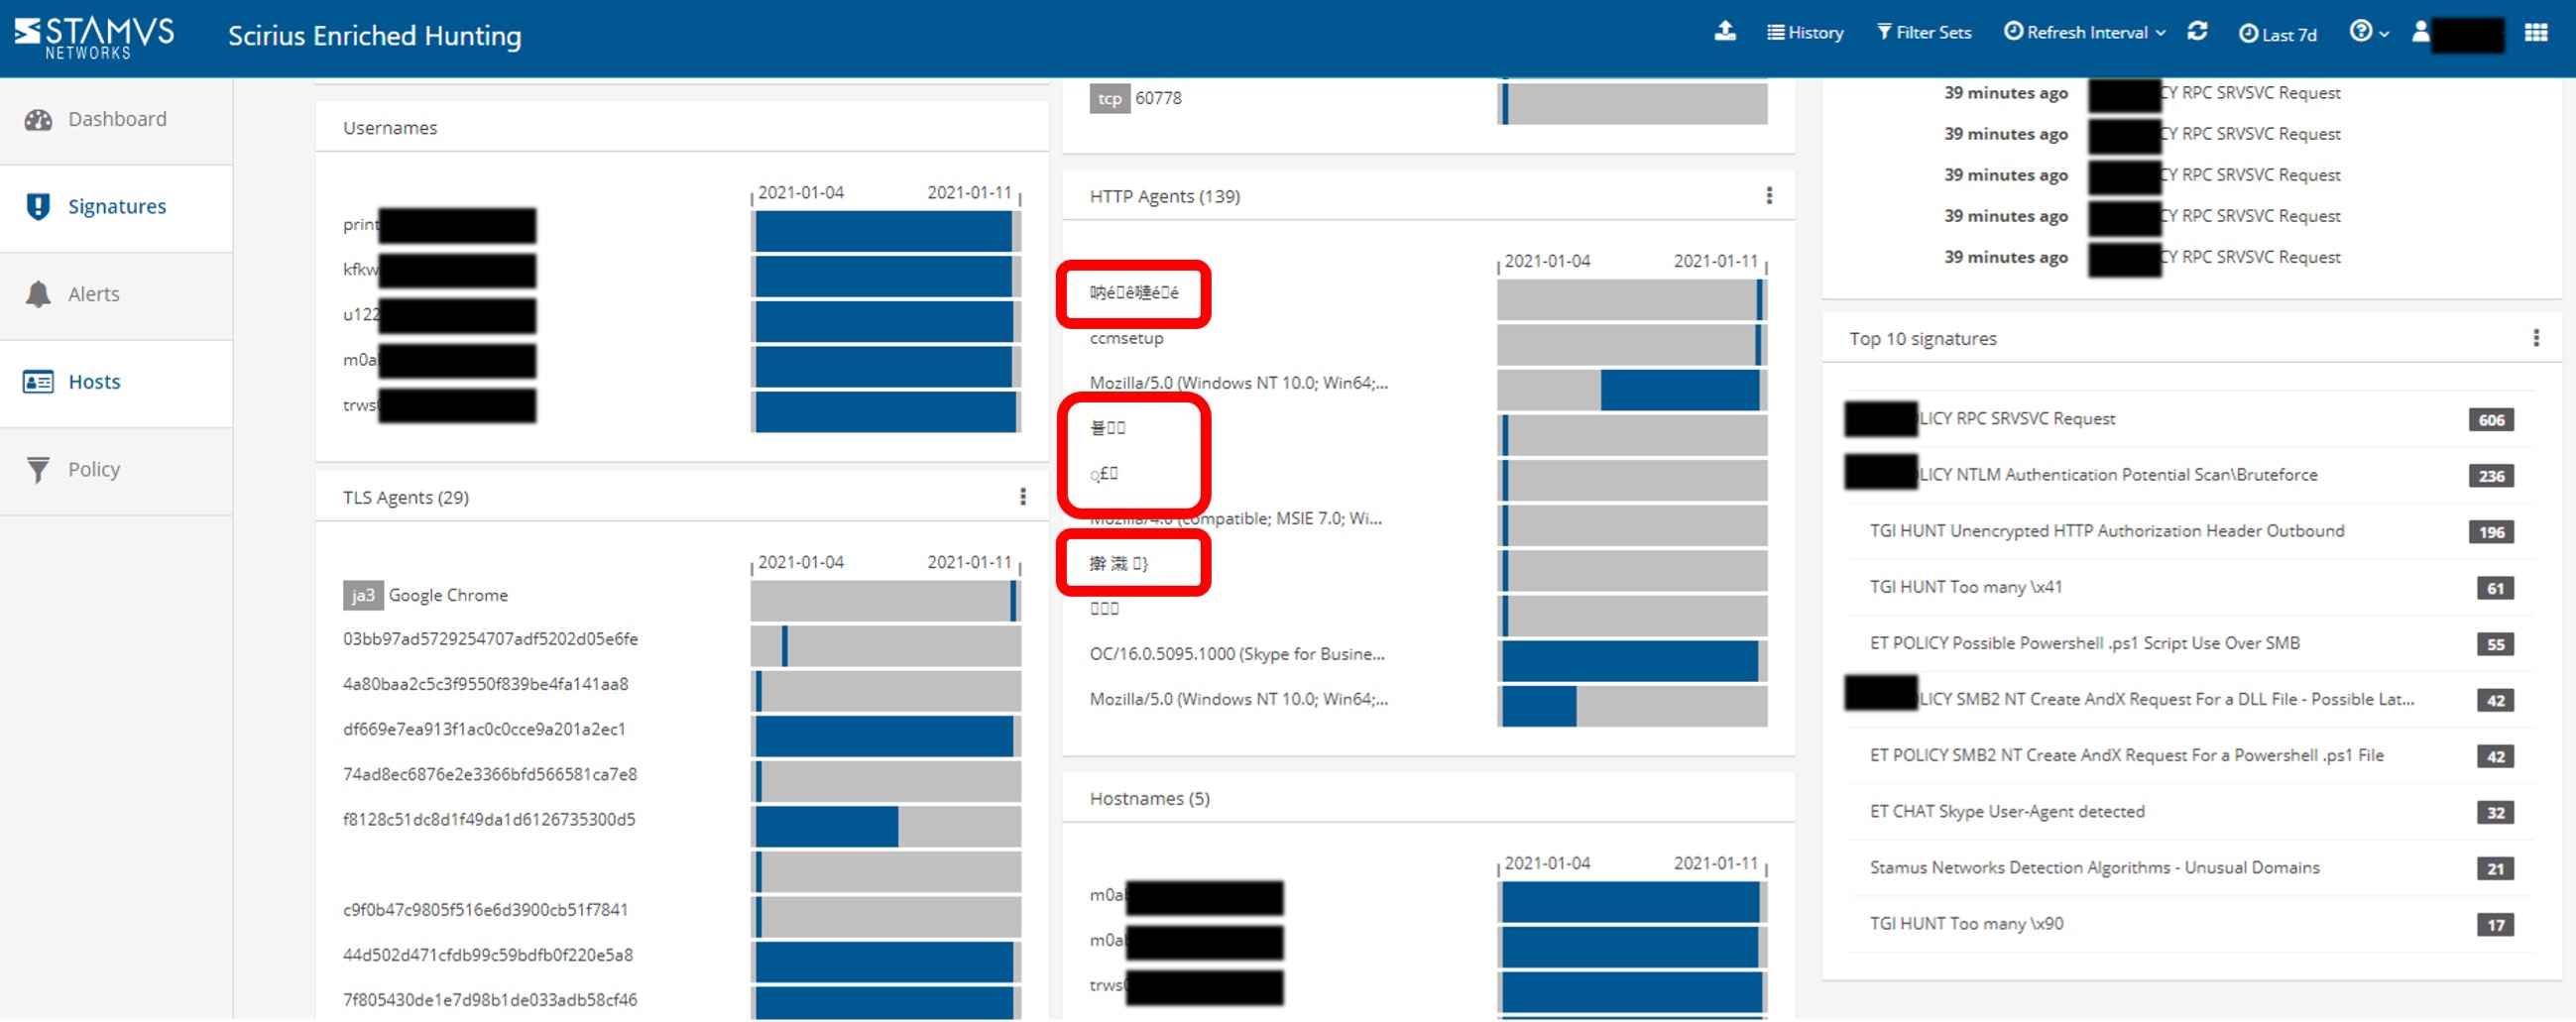Viewport: 2576px width, 1022px height.
Task: Click TLS agent f8128c51dc8d1f49da1d6126735300d5
Action: (489, 819)
